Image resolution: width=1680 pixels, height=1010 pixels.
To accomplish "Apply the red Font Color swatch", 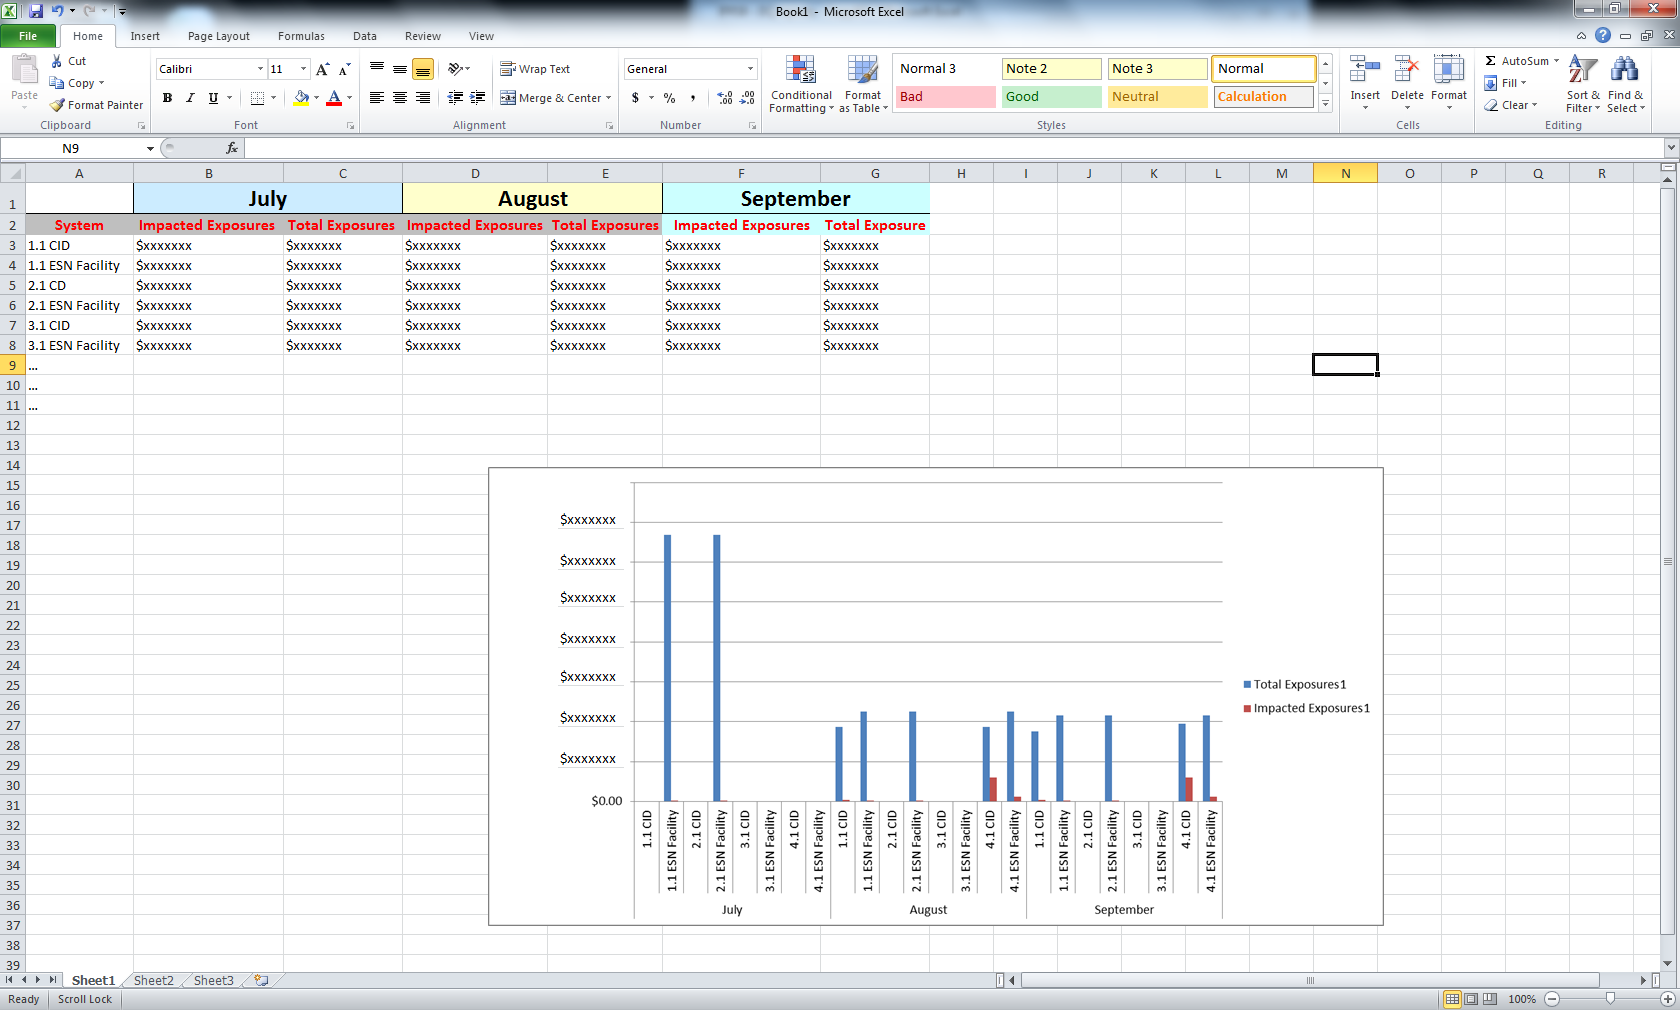I will point(334,98).
